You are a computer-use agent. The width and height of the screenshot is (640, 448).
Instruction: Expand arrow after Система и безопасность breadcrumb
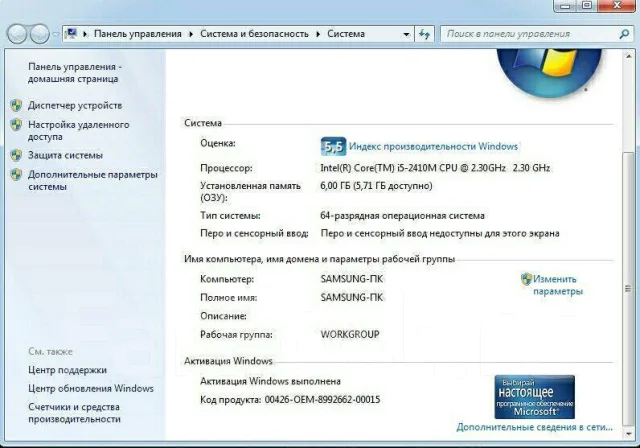pos(318,34)
